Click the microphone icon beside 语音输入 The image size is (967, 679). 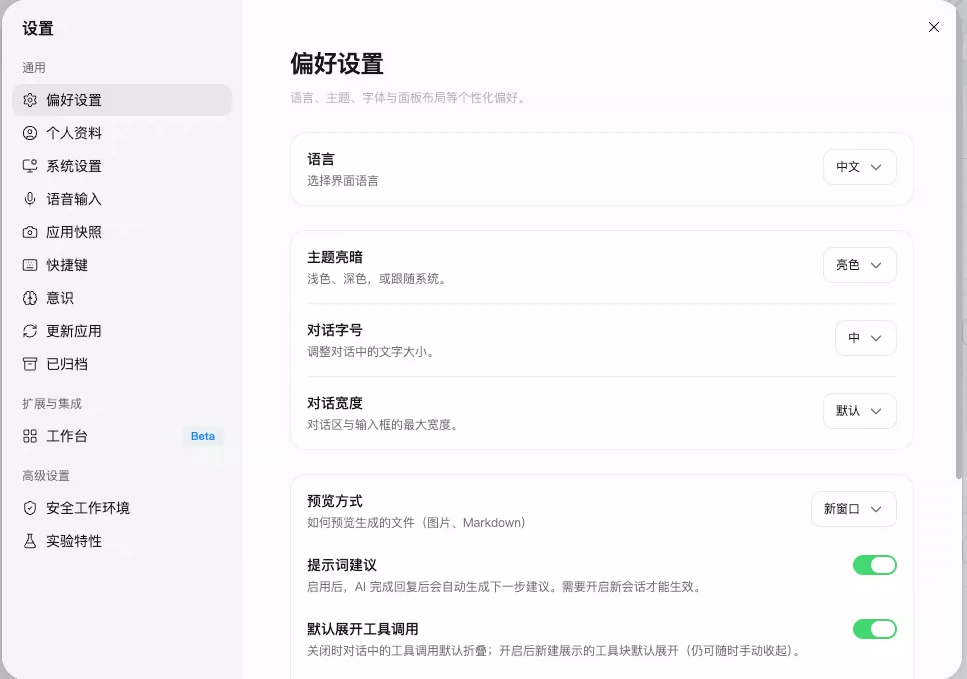30,199
